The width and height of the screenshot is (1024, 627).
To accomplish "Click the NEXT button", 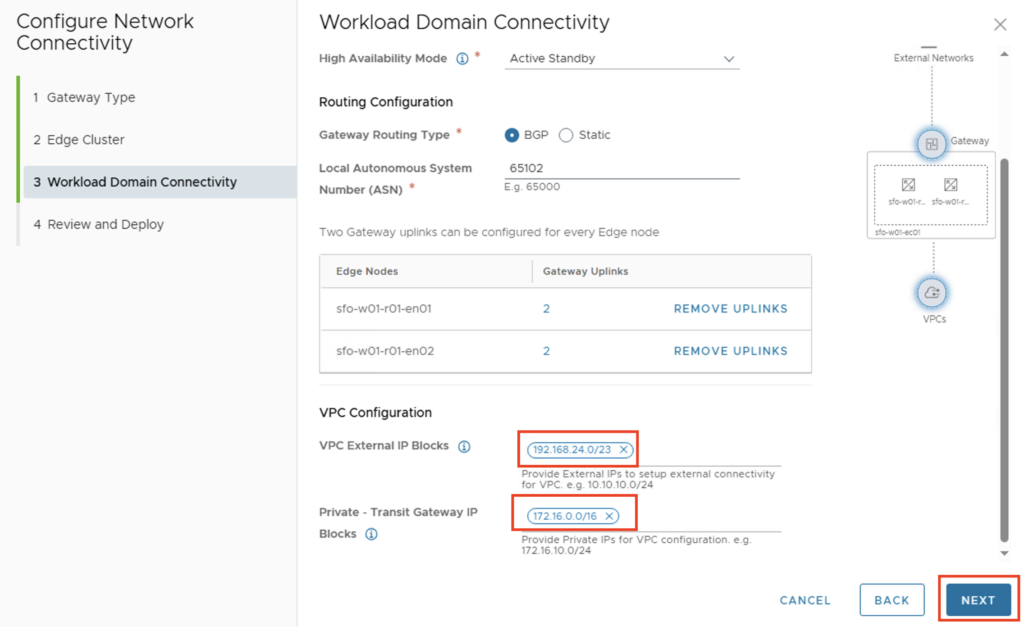I will pyautogui.click(x=977, y=600).
